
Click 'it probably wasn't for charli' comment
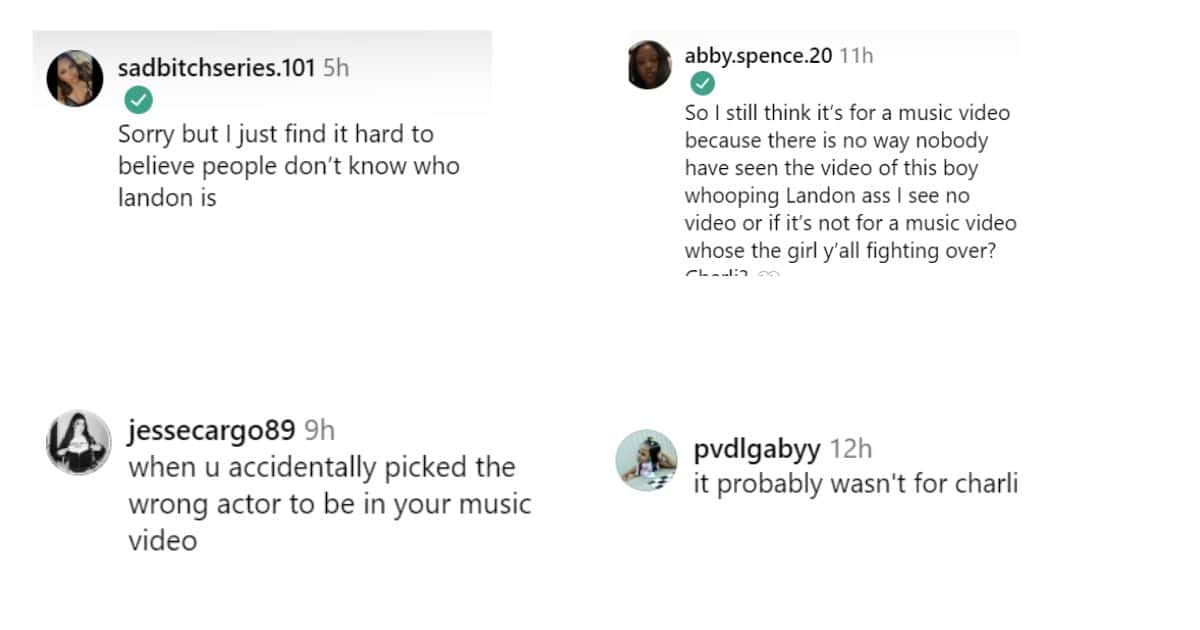(x=855, y=484)
